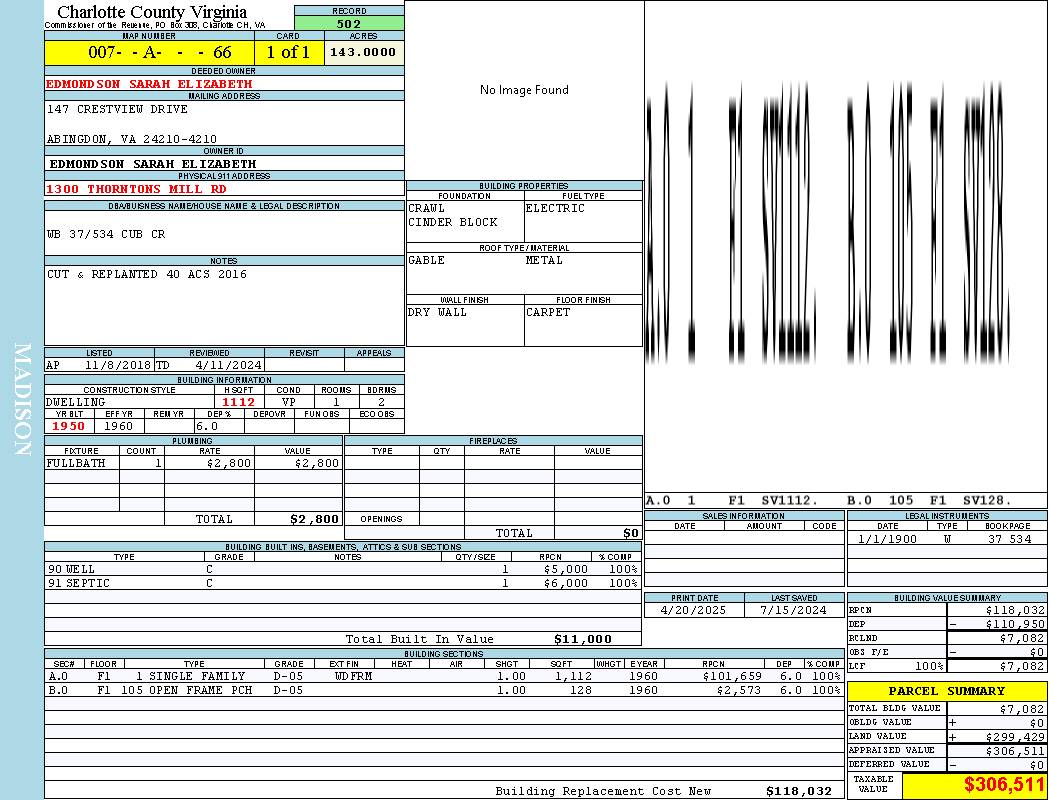Click building summary RPCN $118,032
1050x800 pixels.
coord(1015,611)
